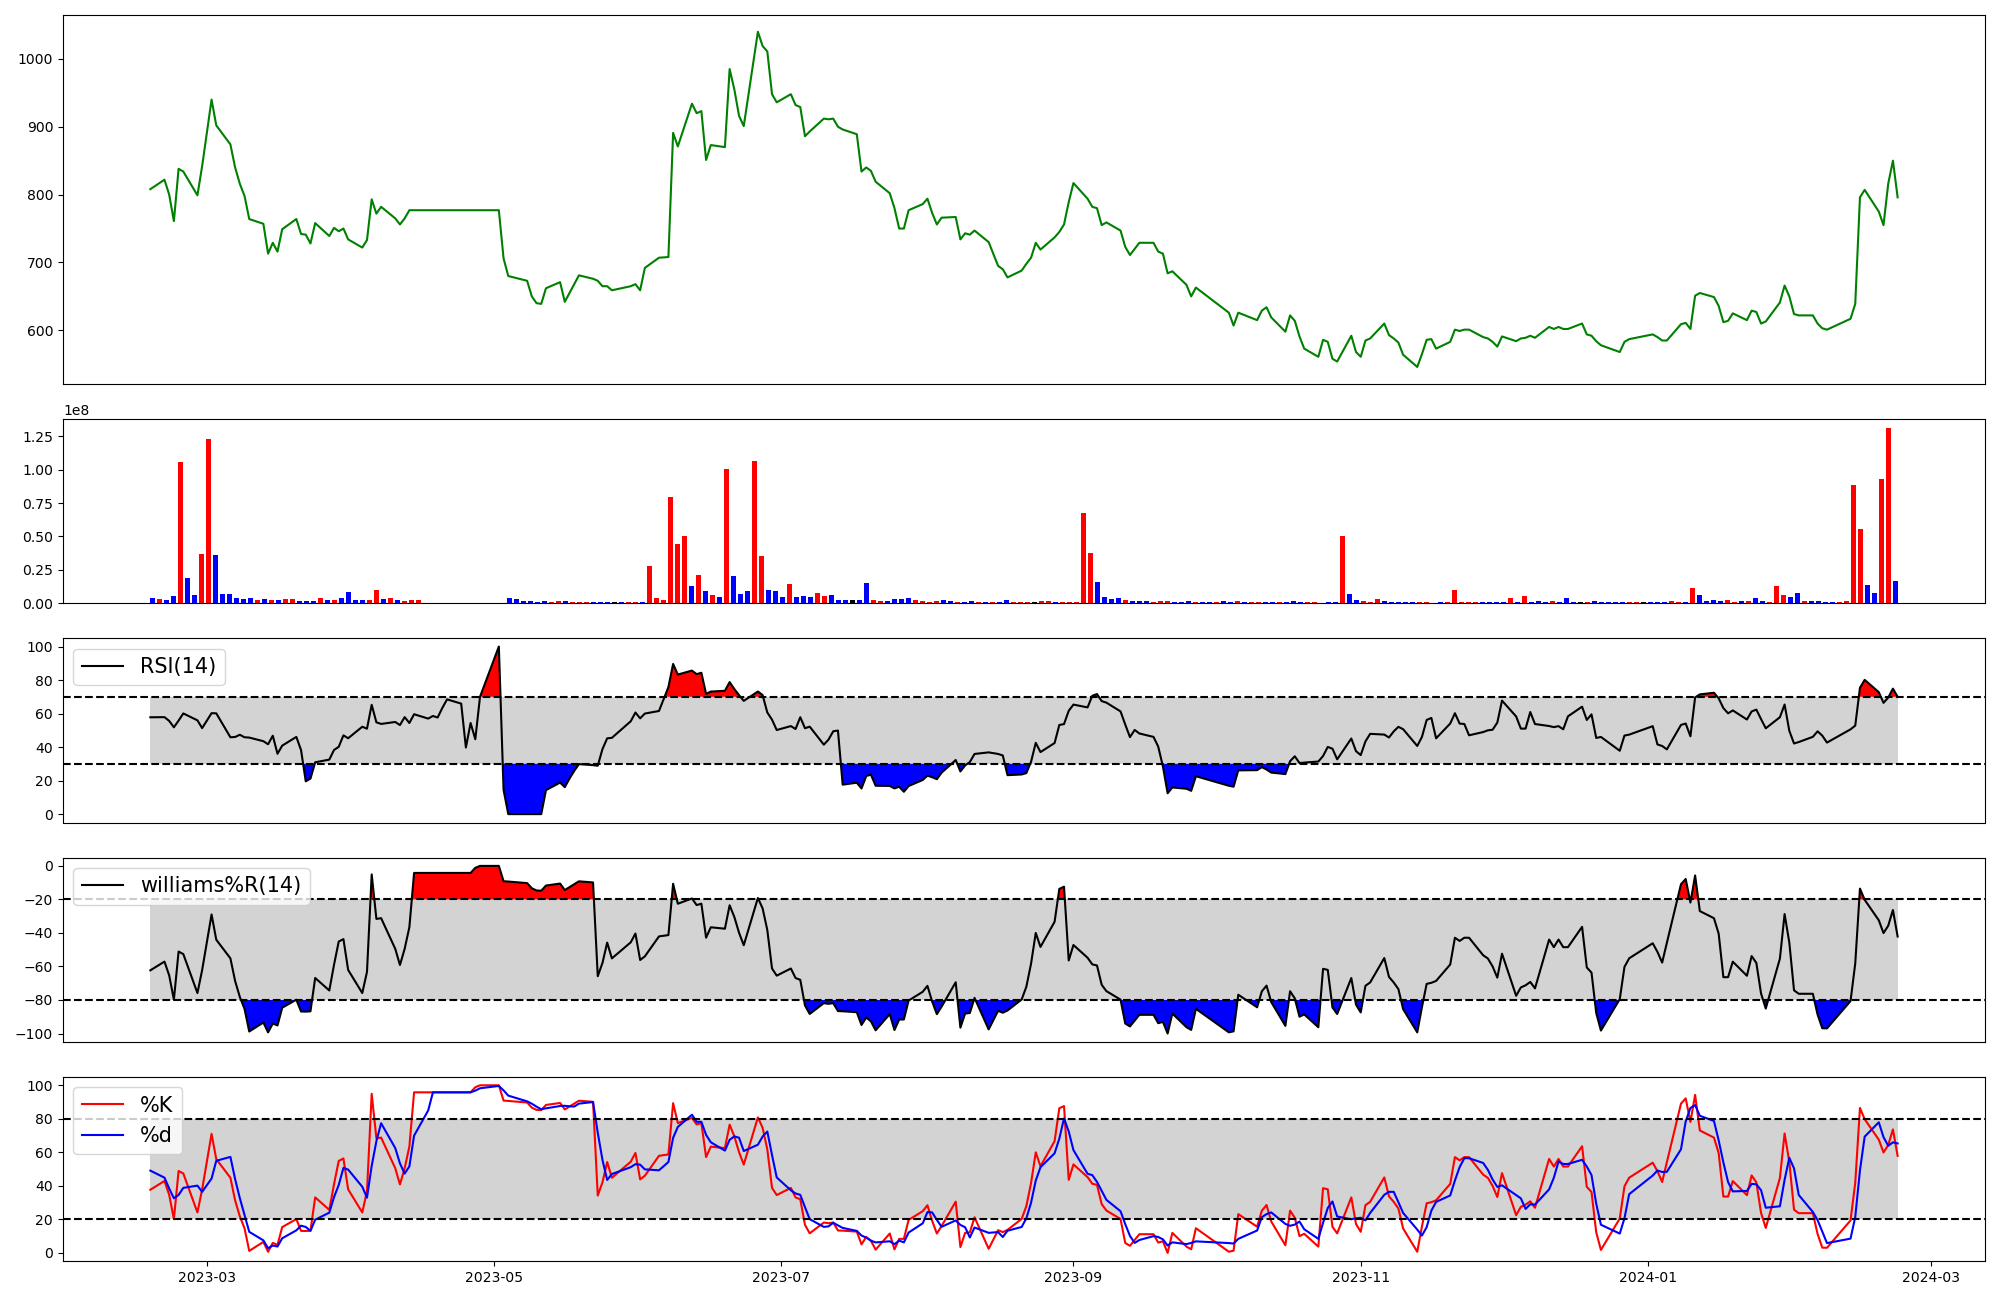This screenshot has height=1300, width=2000.
Task: Click the red %K legend entry
Action: (156, 1105)
